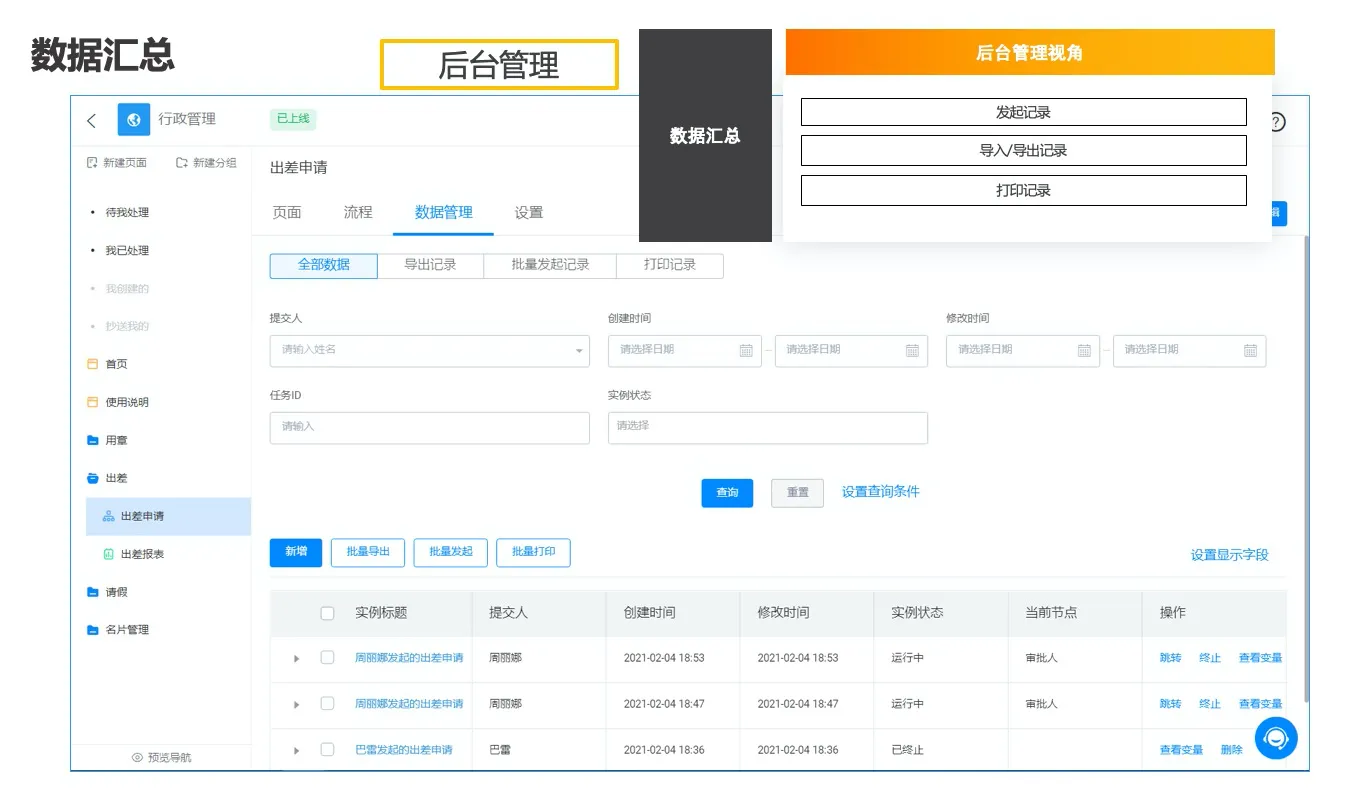Click the back arrow beside 行政管理

click(x=92, y=120)
